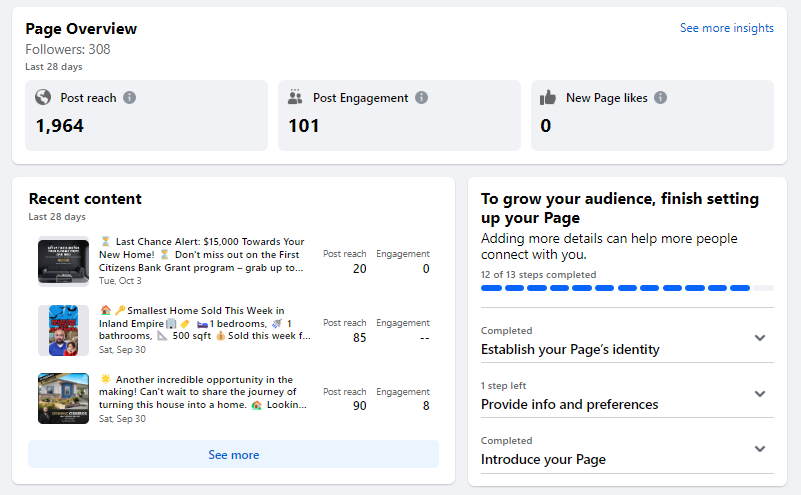This screenshot has height=495, width=801.
Task: Click the Post reach value 1,964
Action: [x=60, y=126]
